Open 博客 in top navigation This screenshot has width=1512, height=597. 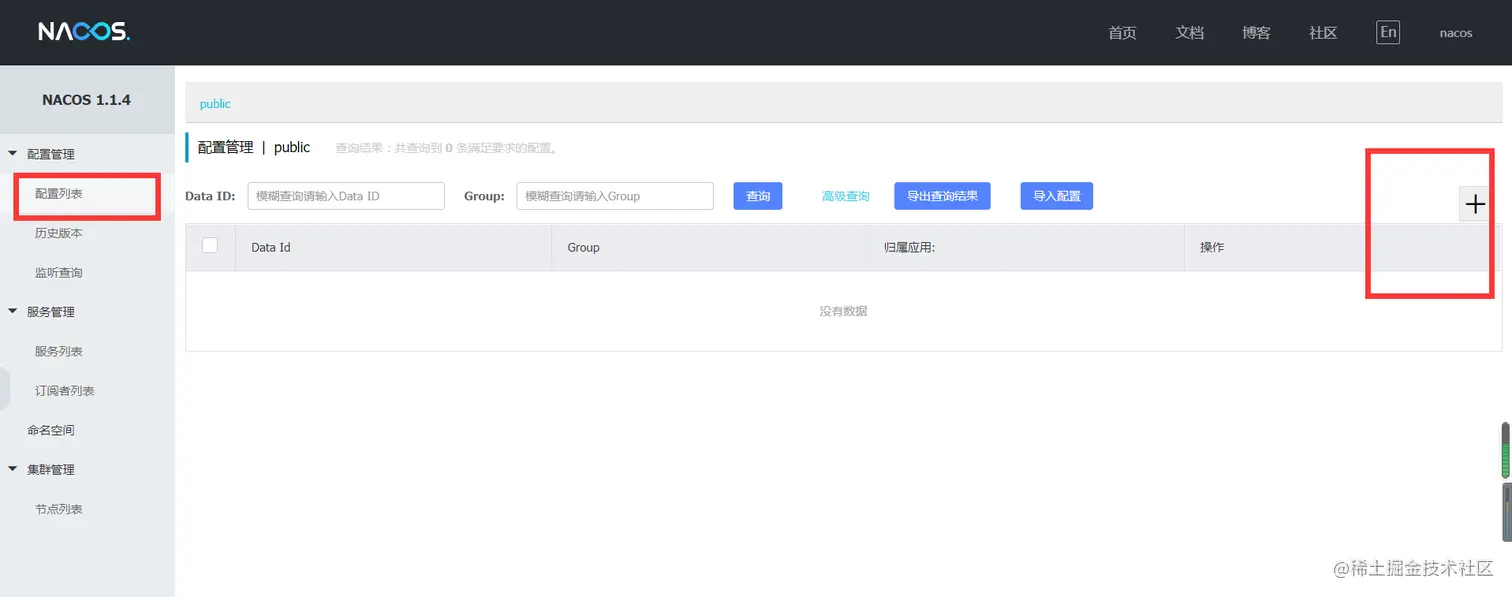[x=1256, y=33]
